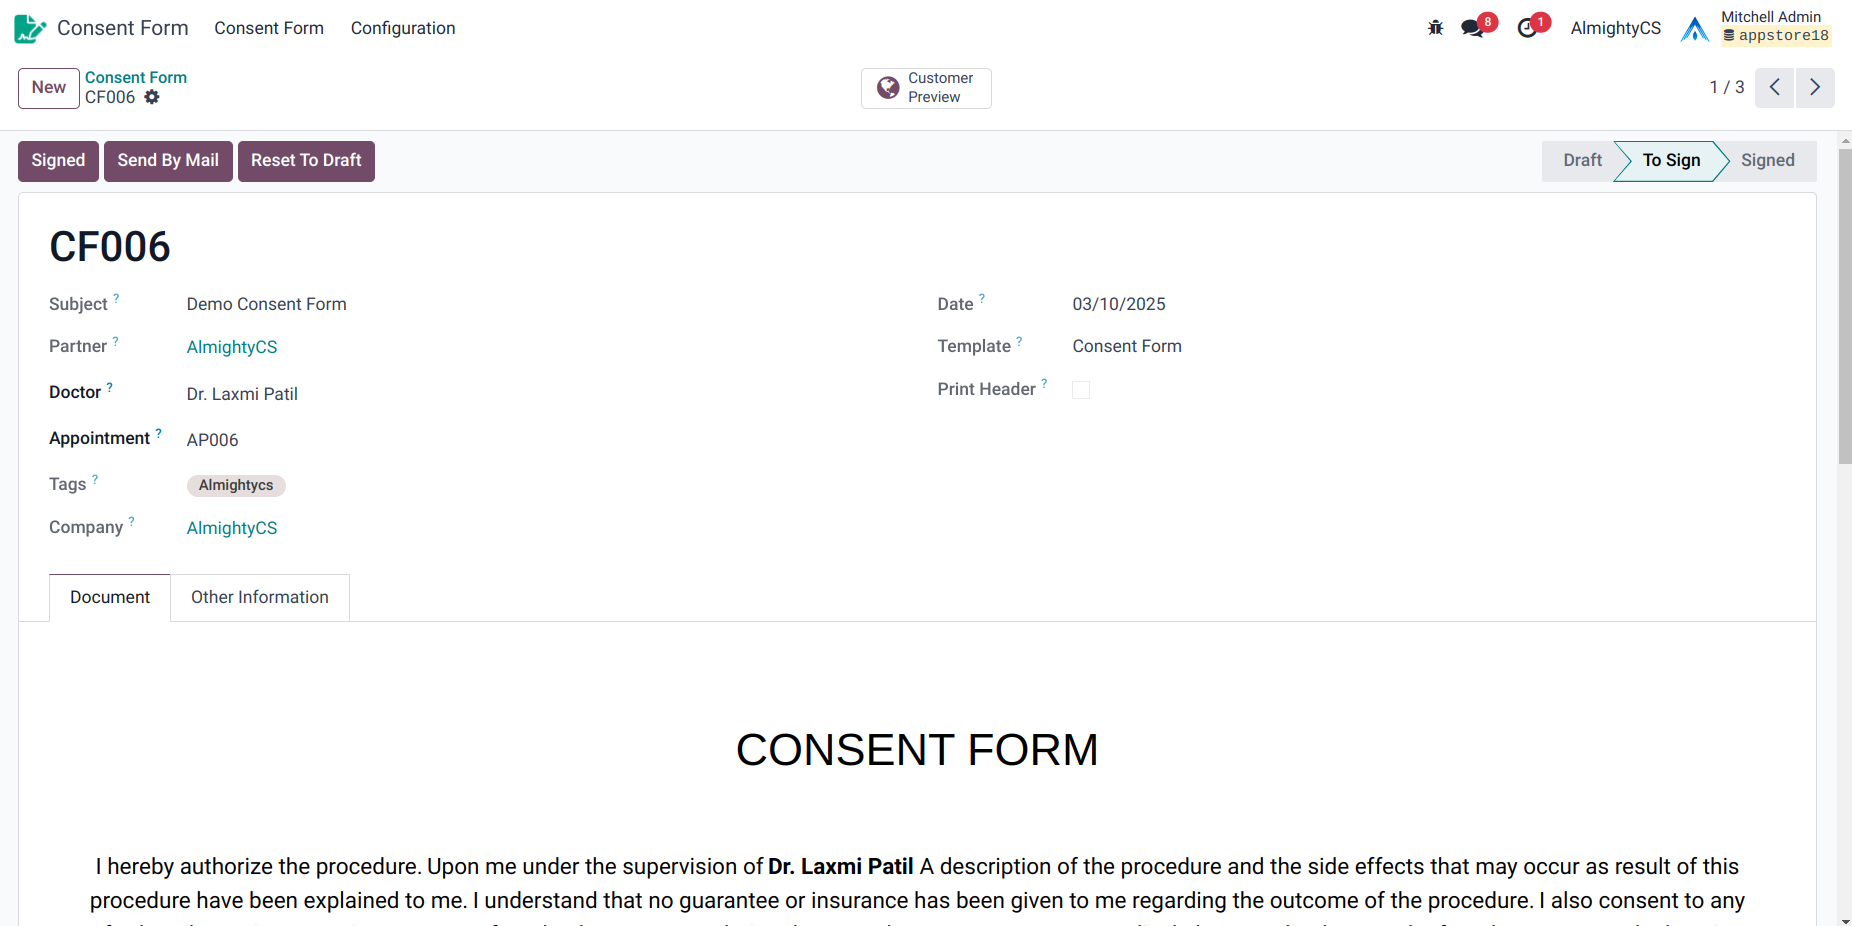Click the Almightycs tag chip
Screen dimensions: 1852x926
(236, 485)
